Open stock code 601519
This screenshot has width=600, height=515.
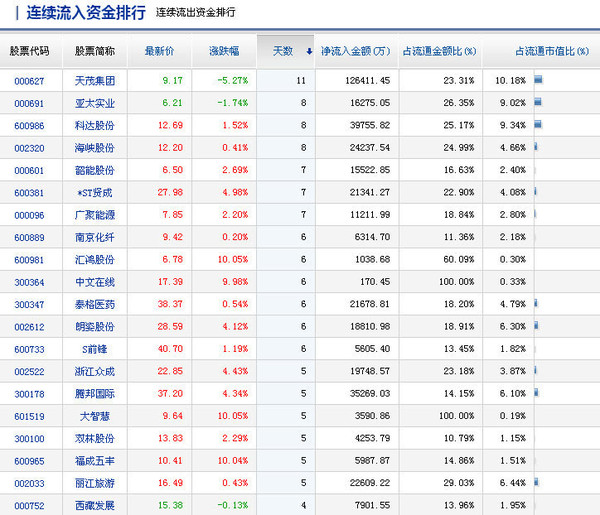click(x=29, y=416)
